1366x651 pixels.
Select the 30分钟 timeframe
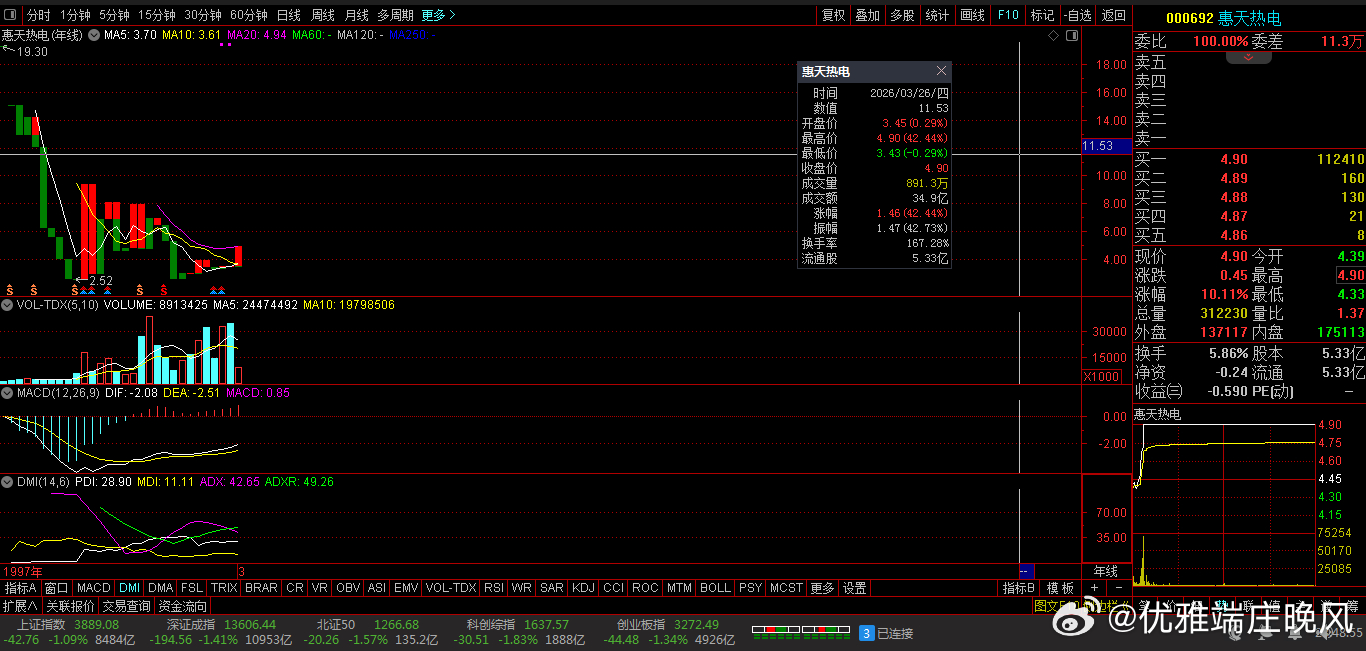coord(202,15)
